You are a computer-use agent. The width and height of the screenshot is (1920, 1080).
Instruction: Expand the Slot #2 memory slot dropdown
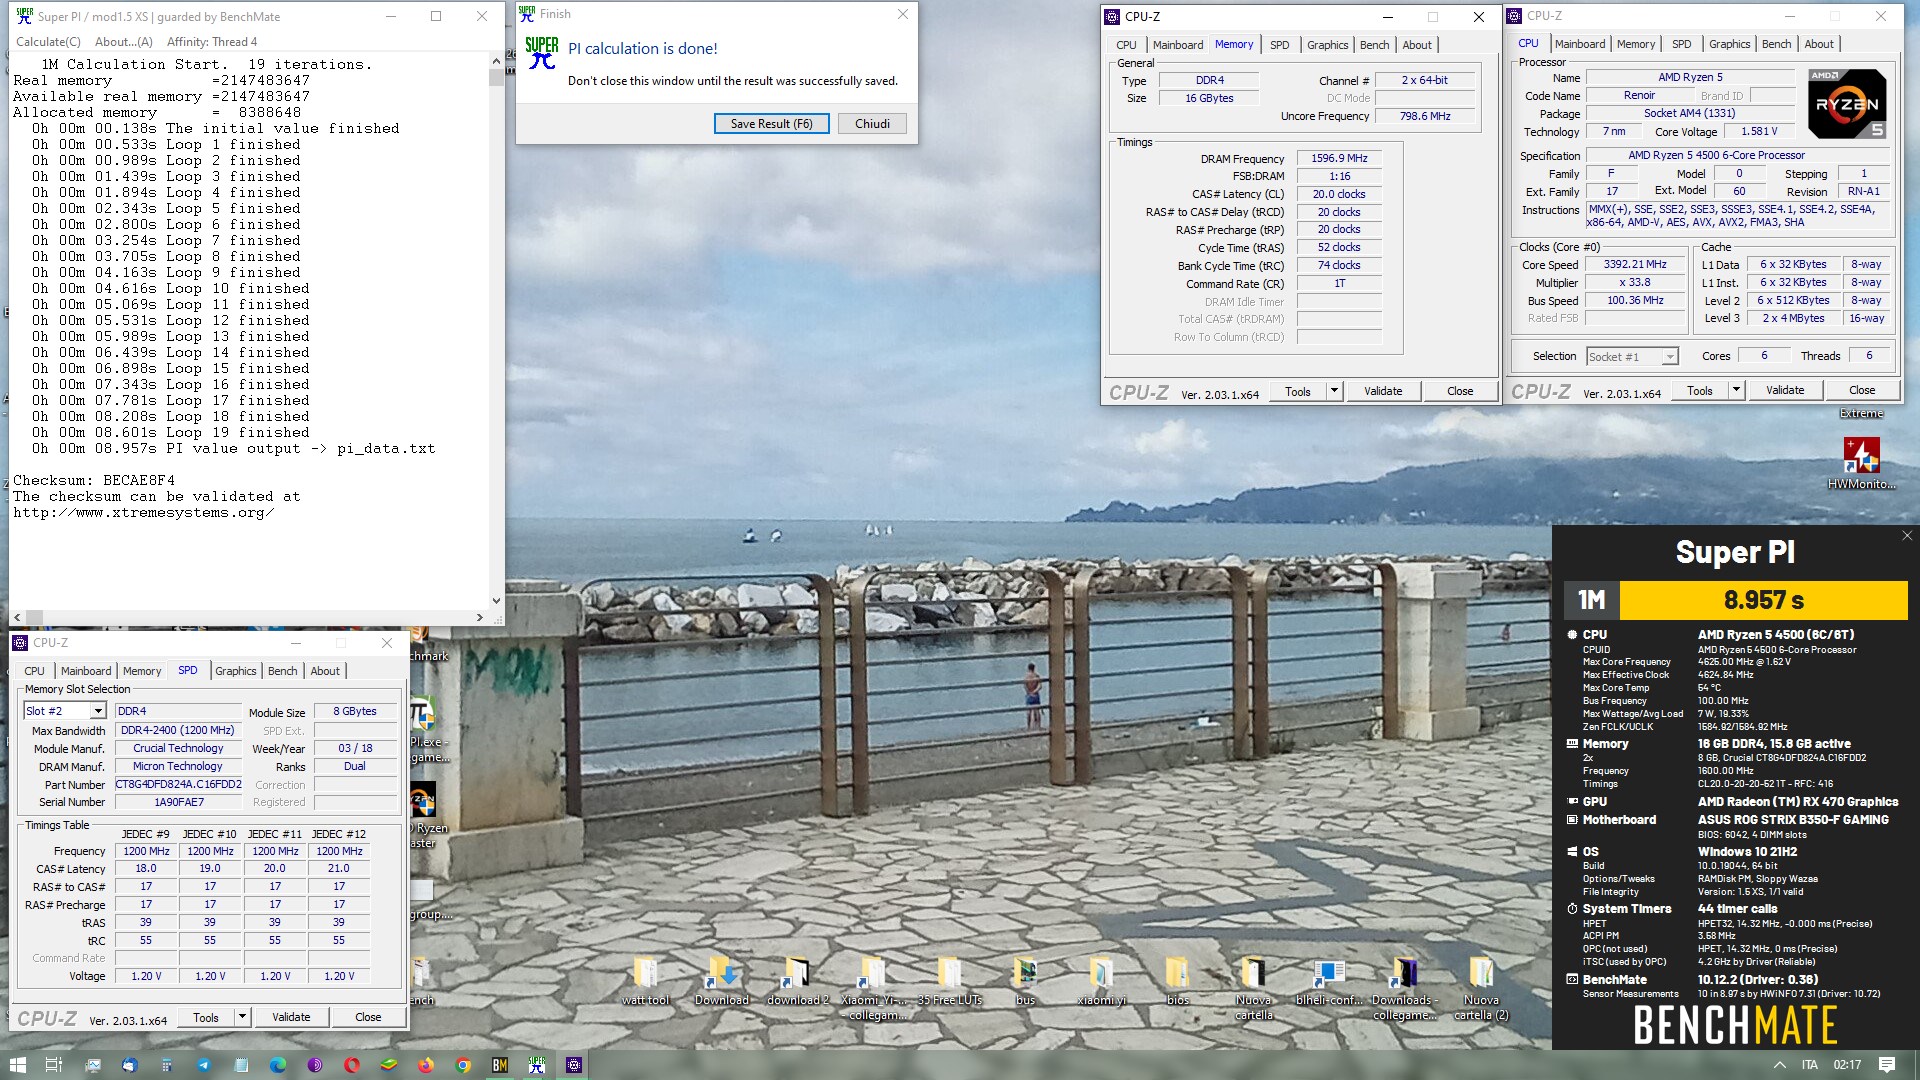pyautogui.click(x=98, y=711)
